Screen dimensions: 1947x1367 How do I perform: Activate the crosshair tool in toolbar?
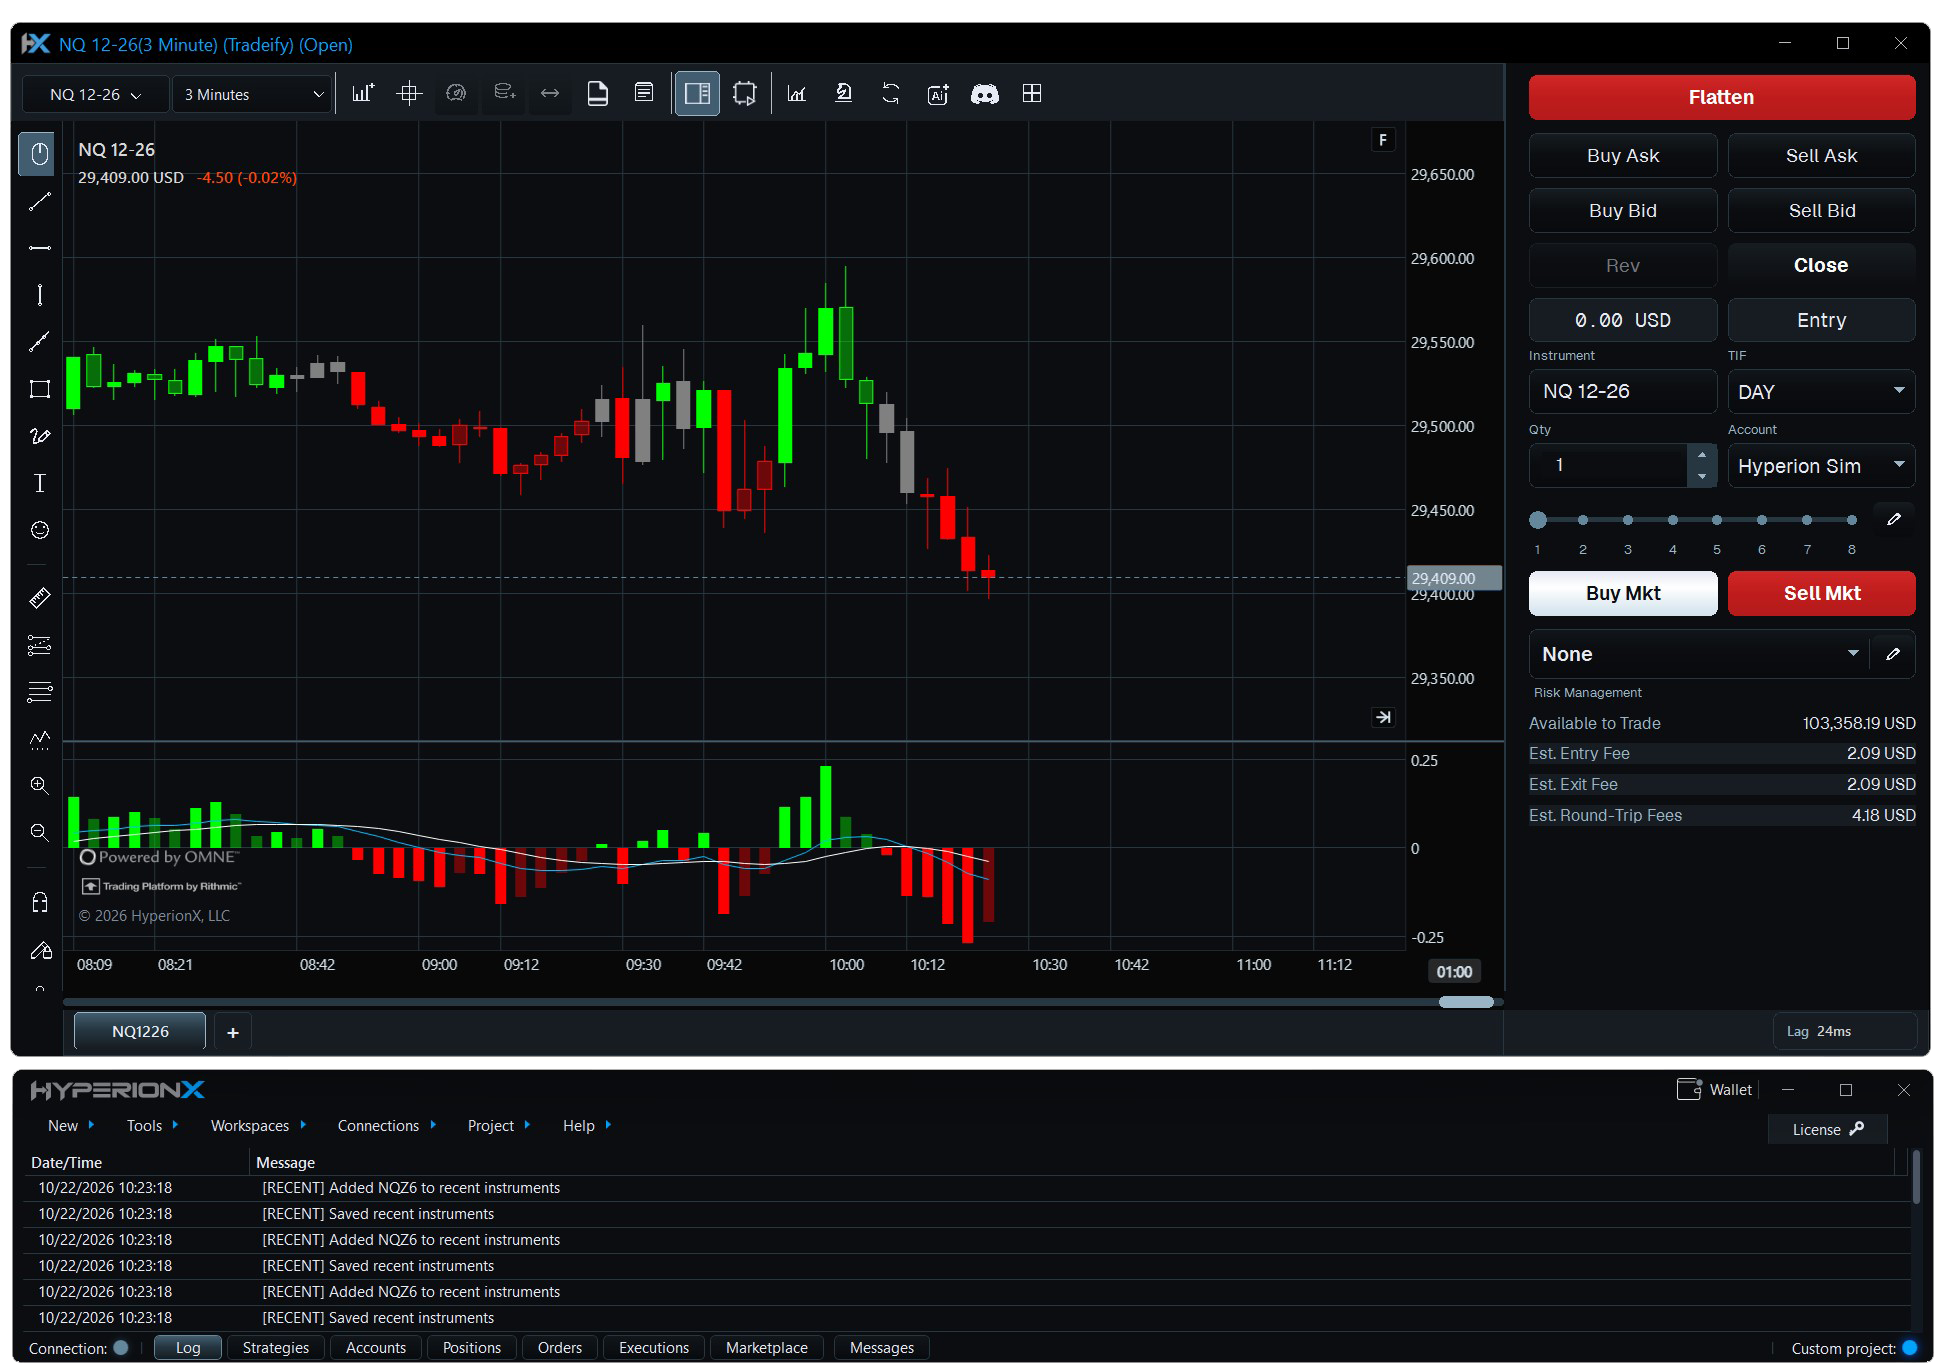(x=409, y=94)
